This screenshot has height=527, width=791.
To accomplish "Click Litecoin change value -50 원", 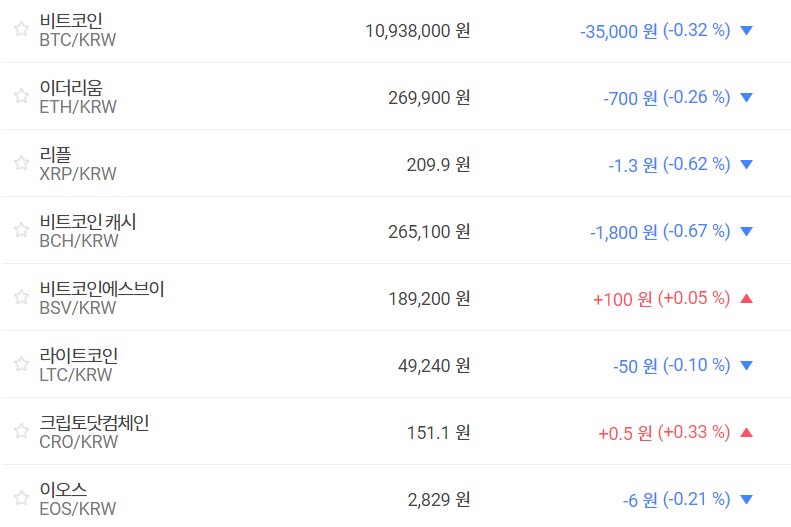I will tap(632, 365).
